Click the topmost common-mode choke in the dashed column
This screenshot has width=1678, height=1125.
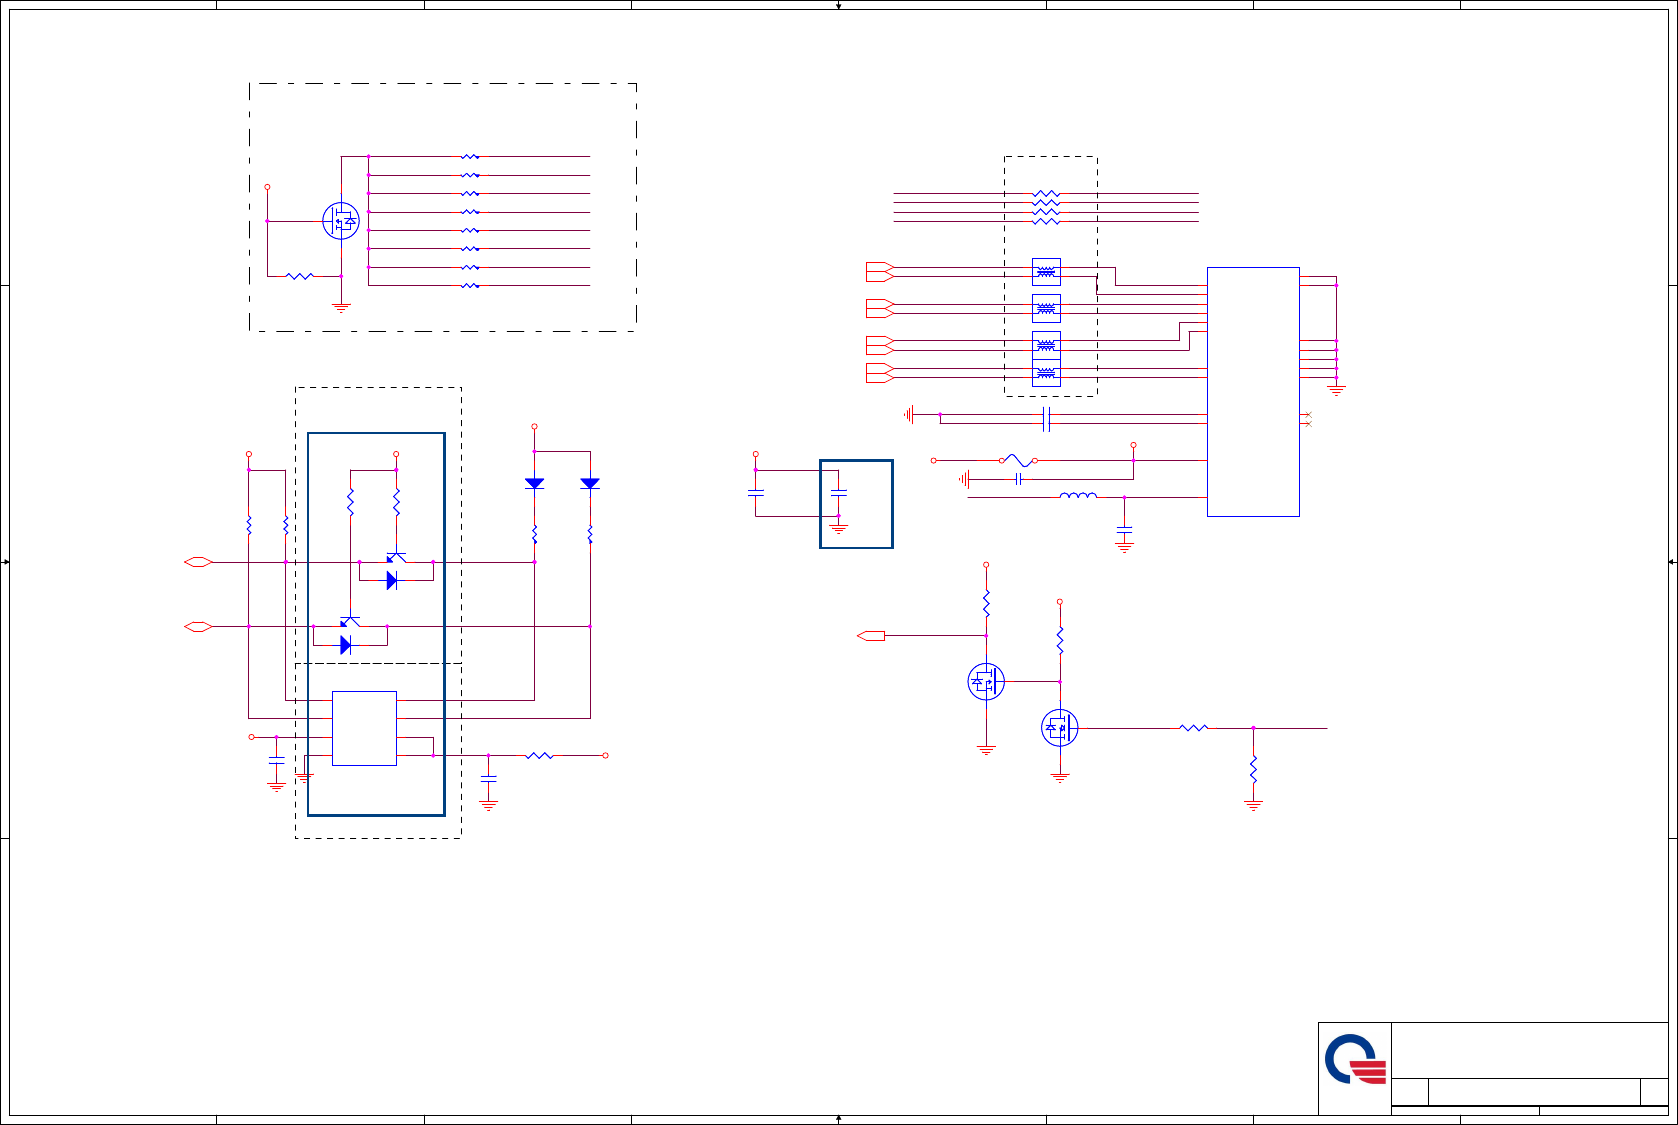(x=1046, y=271)
